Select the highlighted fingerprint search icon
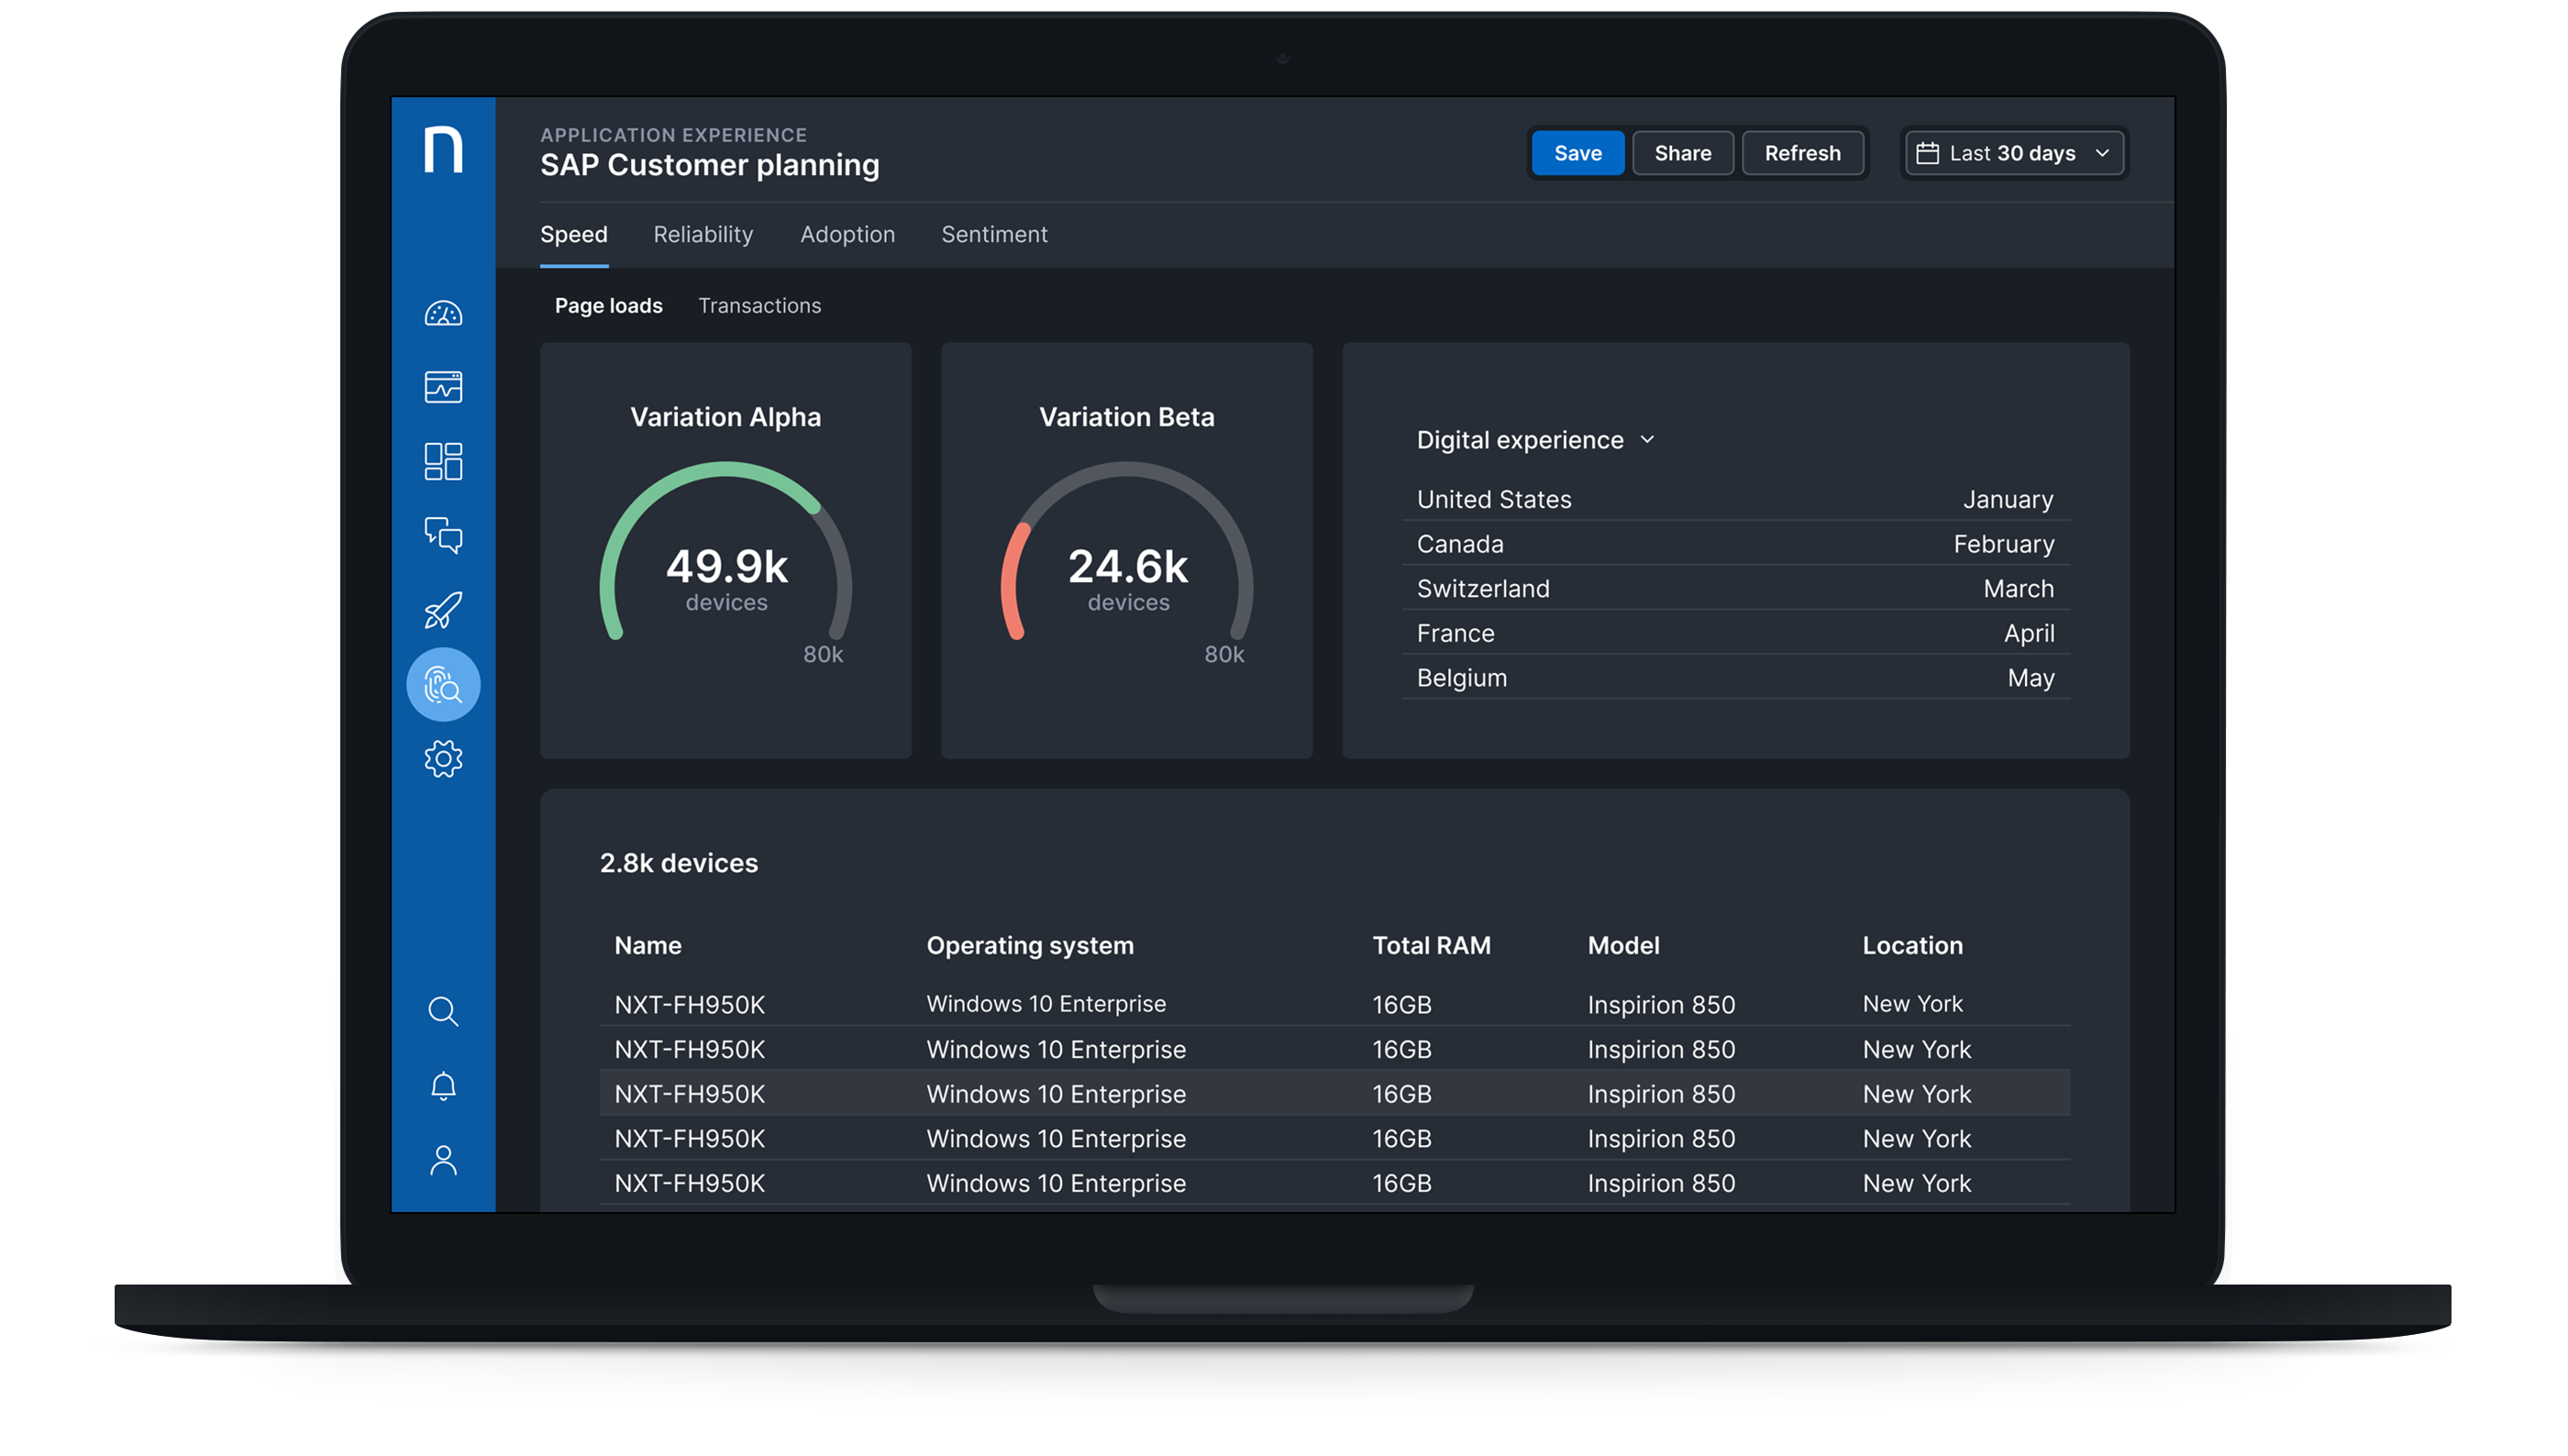The image size is (2568, 1456). pyautogui.click(x=443, y=684)
